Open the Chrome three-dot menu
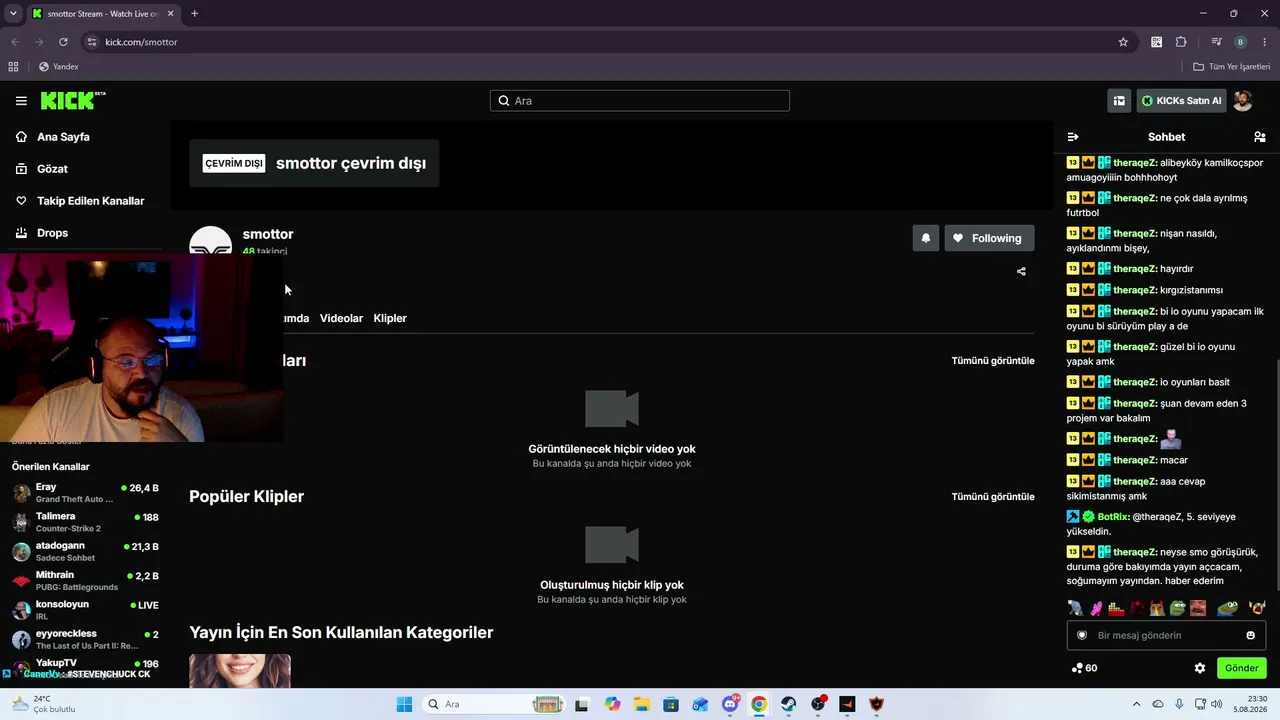The image size is (1280, 720). tap(1265, 42)
